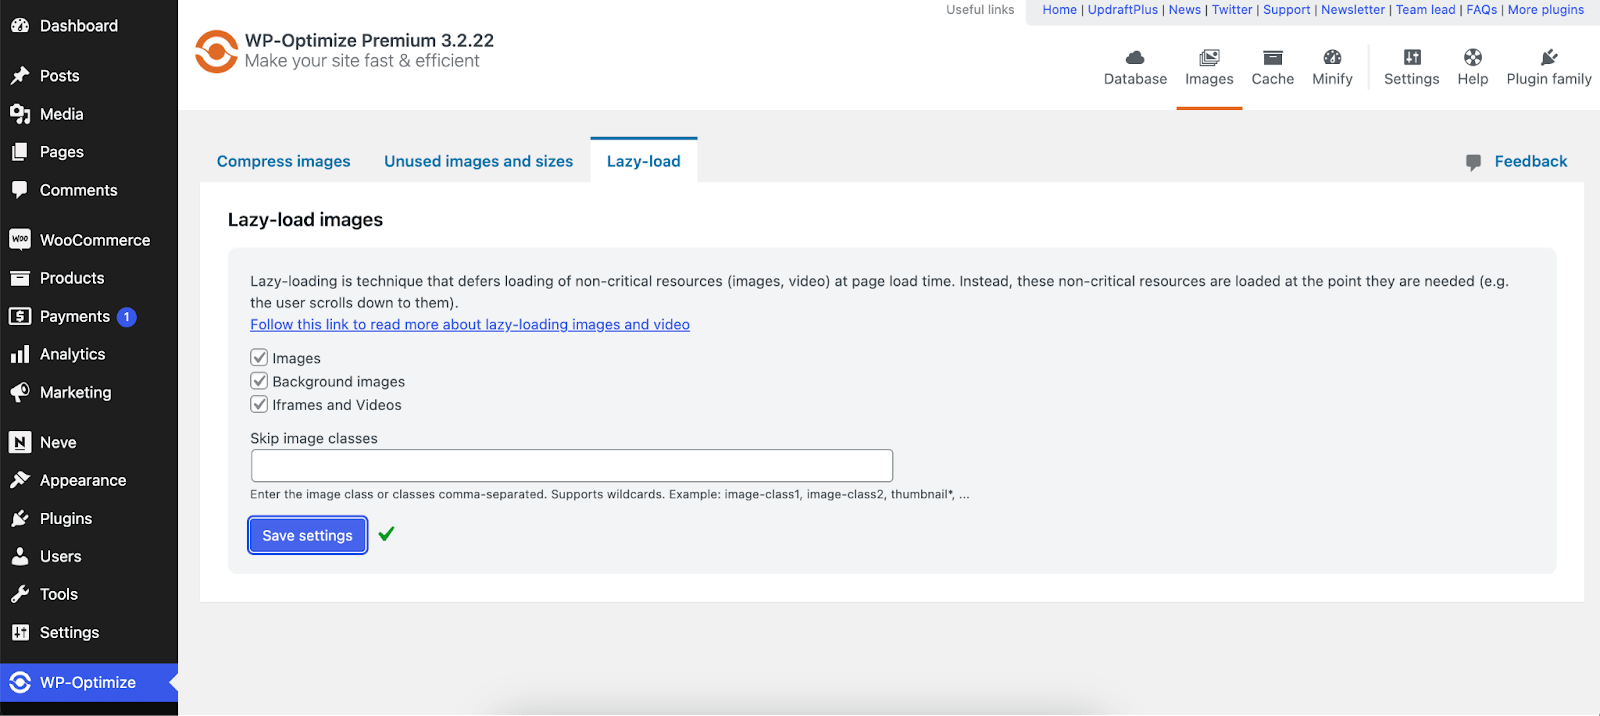Open the Team lead link

(x=1426, y=10)
